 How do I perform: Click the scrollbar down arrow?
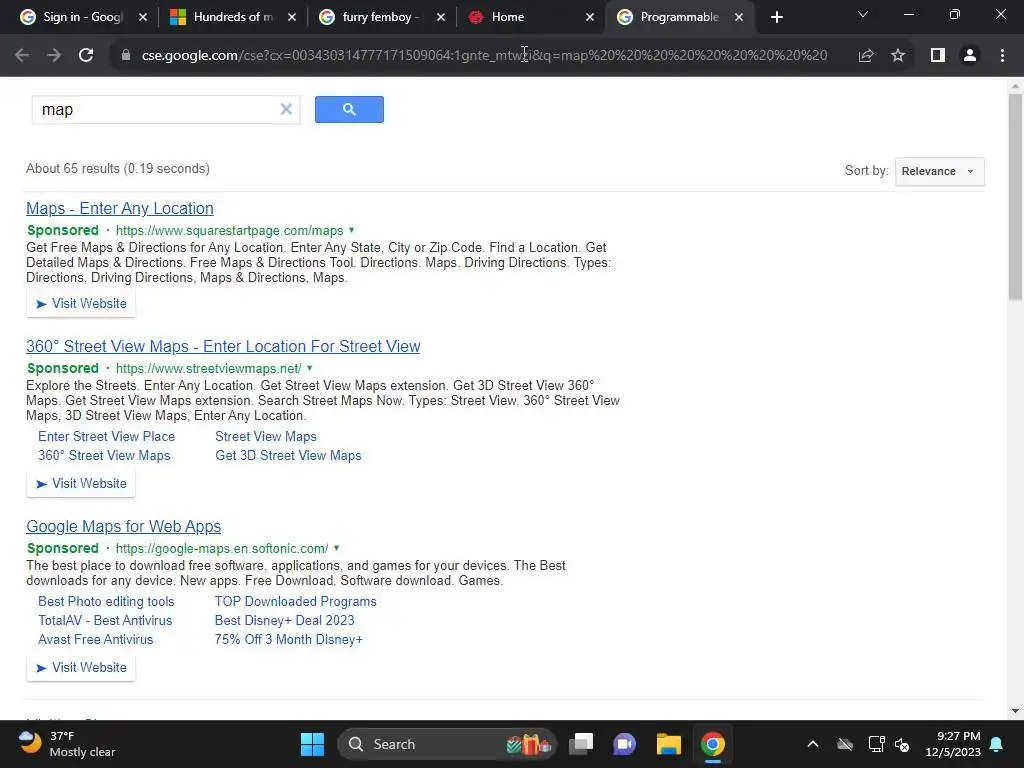pyautogui.click(x=1015, y=711)
